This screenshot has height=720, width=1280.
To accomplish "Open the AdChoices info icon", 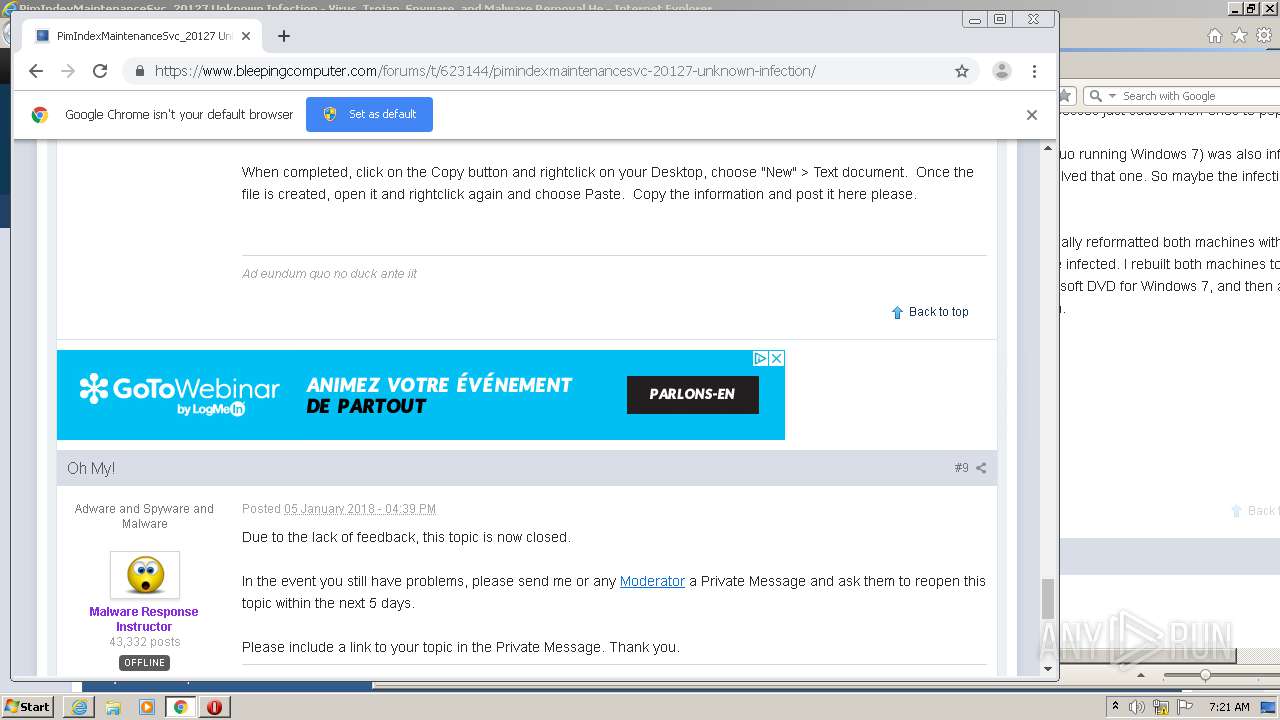I will click(760, 358).
